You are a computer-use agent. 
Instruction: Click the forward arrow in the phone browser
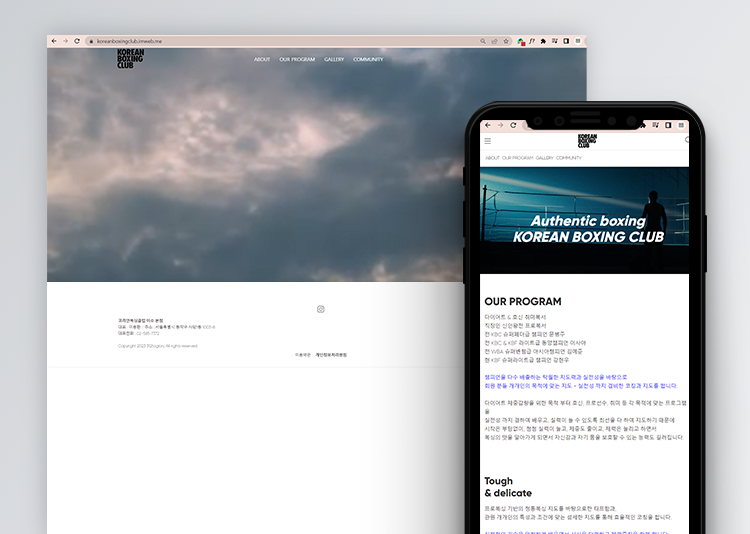click(x=500, y=125)
